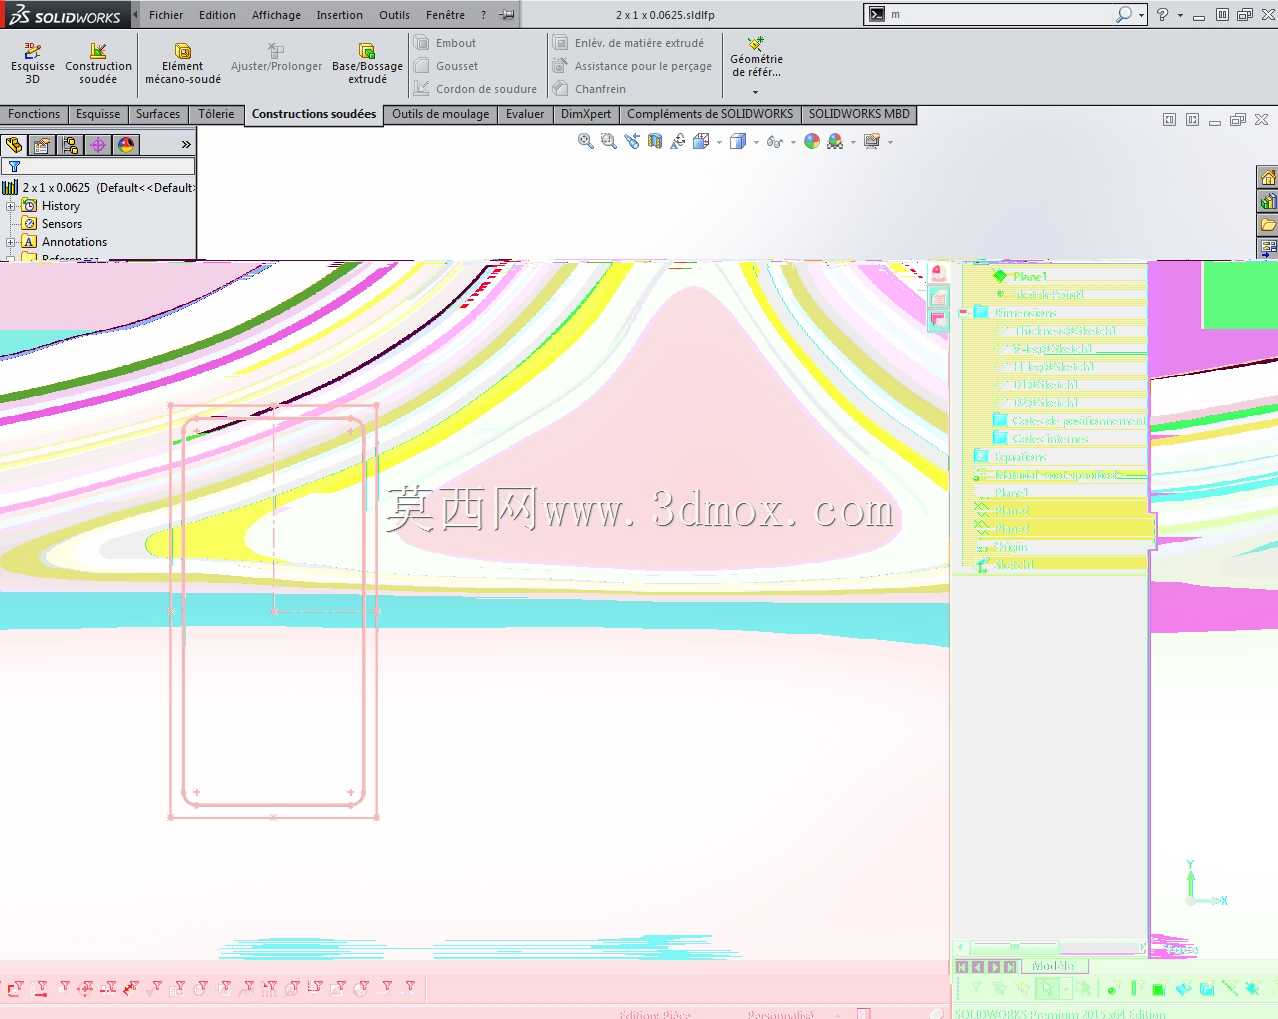
Task: Show the PropertyManager tab
Action: point(42,145)
